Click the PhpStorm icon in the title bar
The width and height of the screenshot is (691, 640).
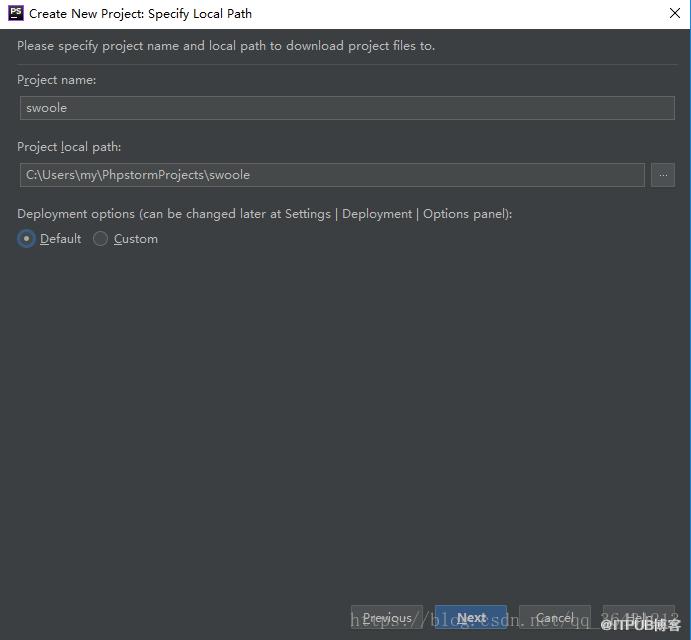click(x=16, y=13)
